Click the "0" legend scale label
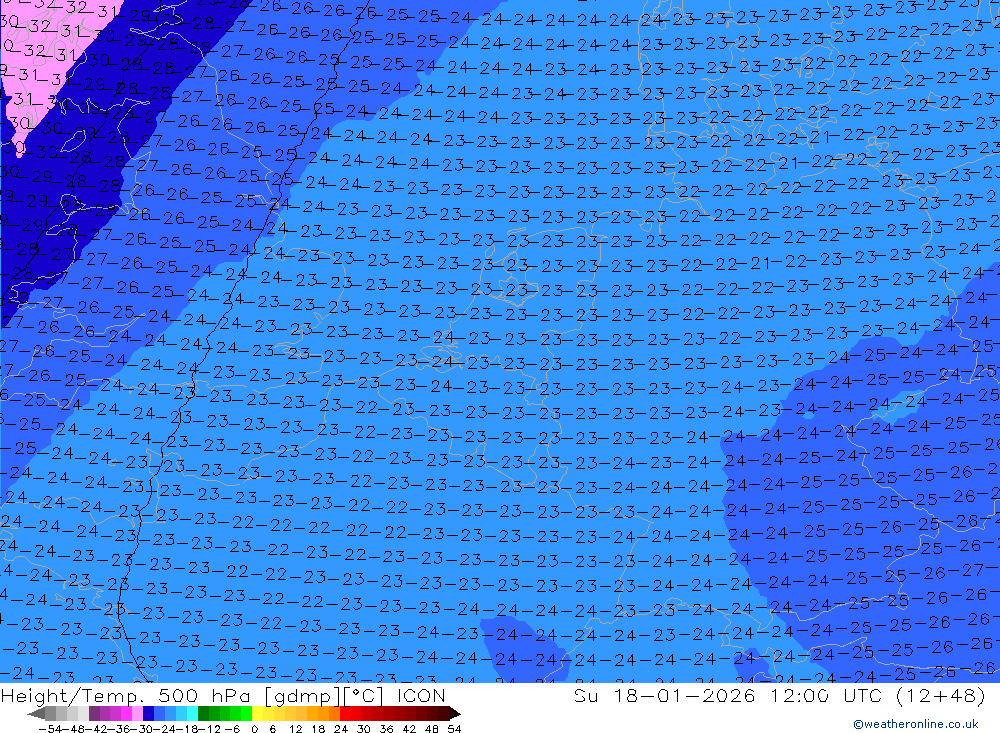This screenshot has width=1000, height=733. tap(254, 729)
